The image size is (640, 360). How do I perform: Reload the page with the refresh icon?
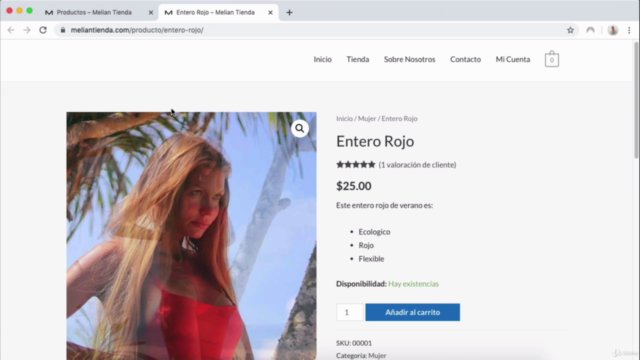tap(43, 30)
